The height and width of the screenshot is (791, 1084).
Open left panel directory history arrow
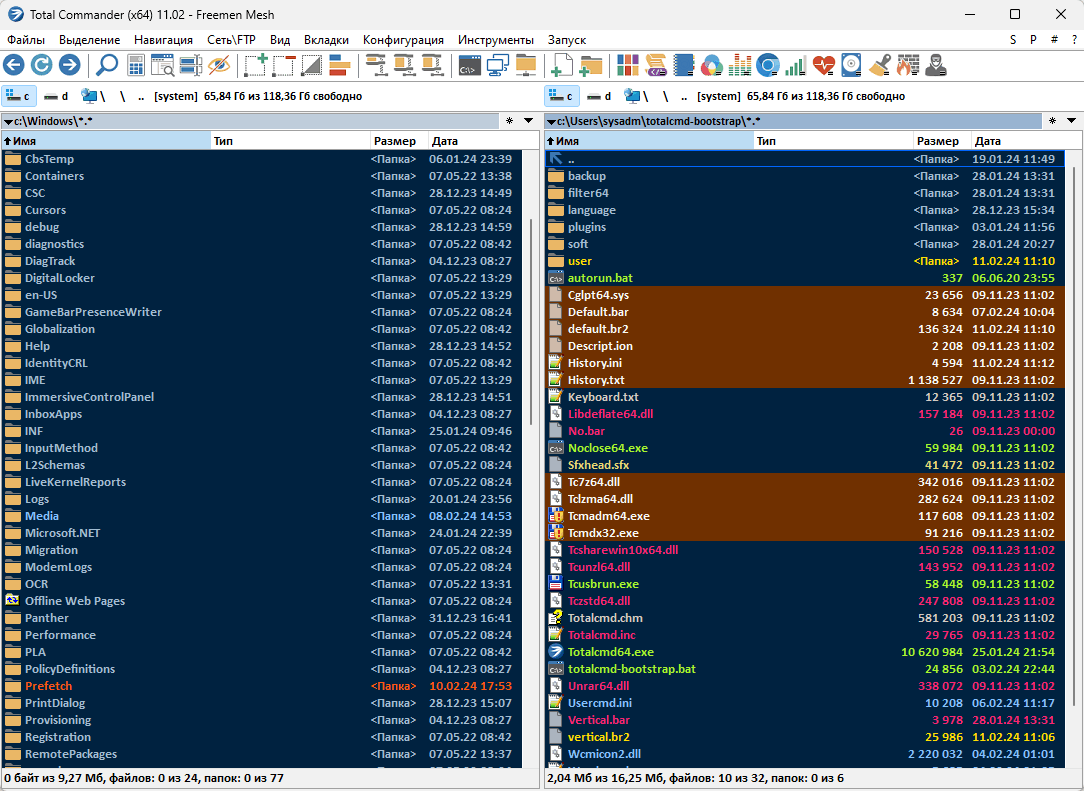coord(529,121)
